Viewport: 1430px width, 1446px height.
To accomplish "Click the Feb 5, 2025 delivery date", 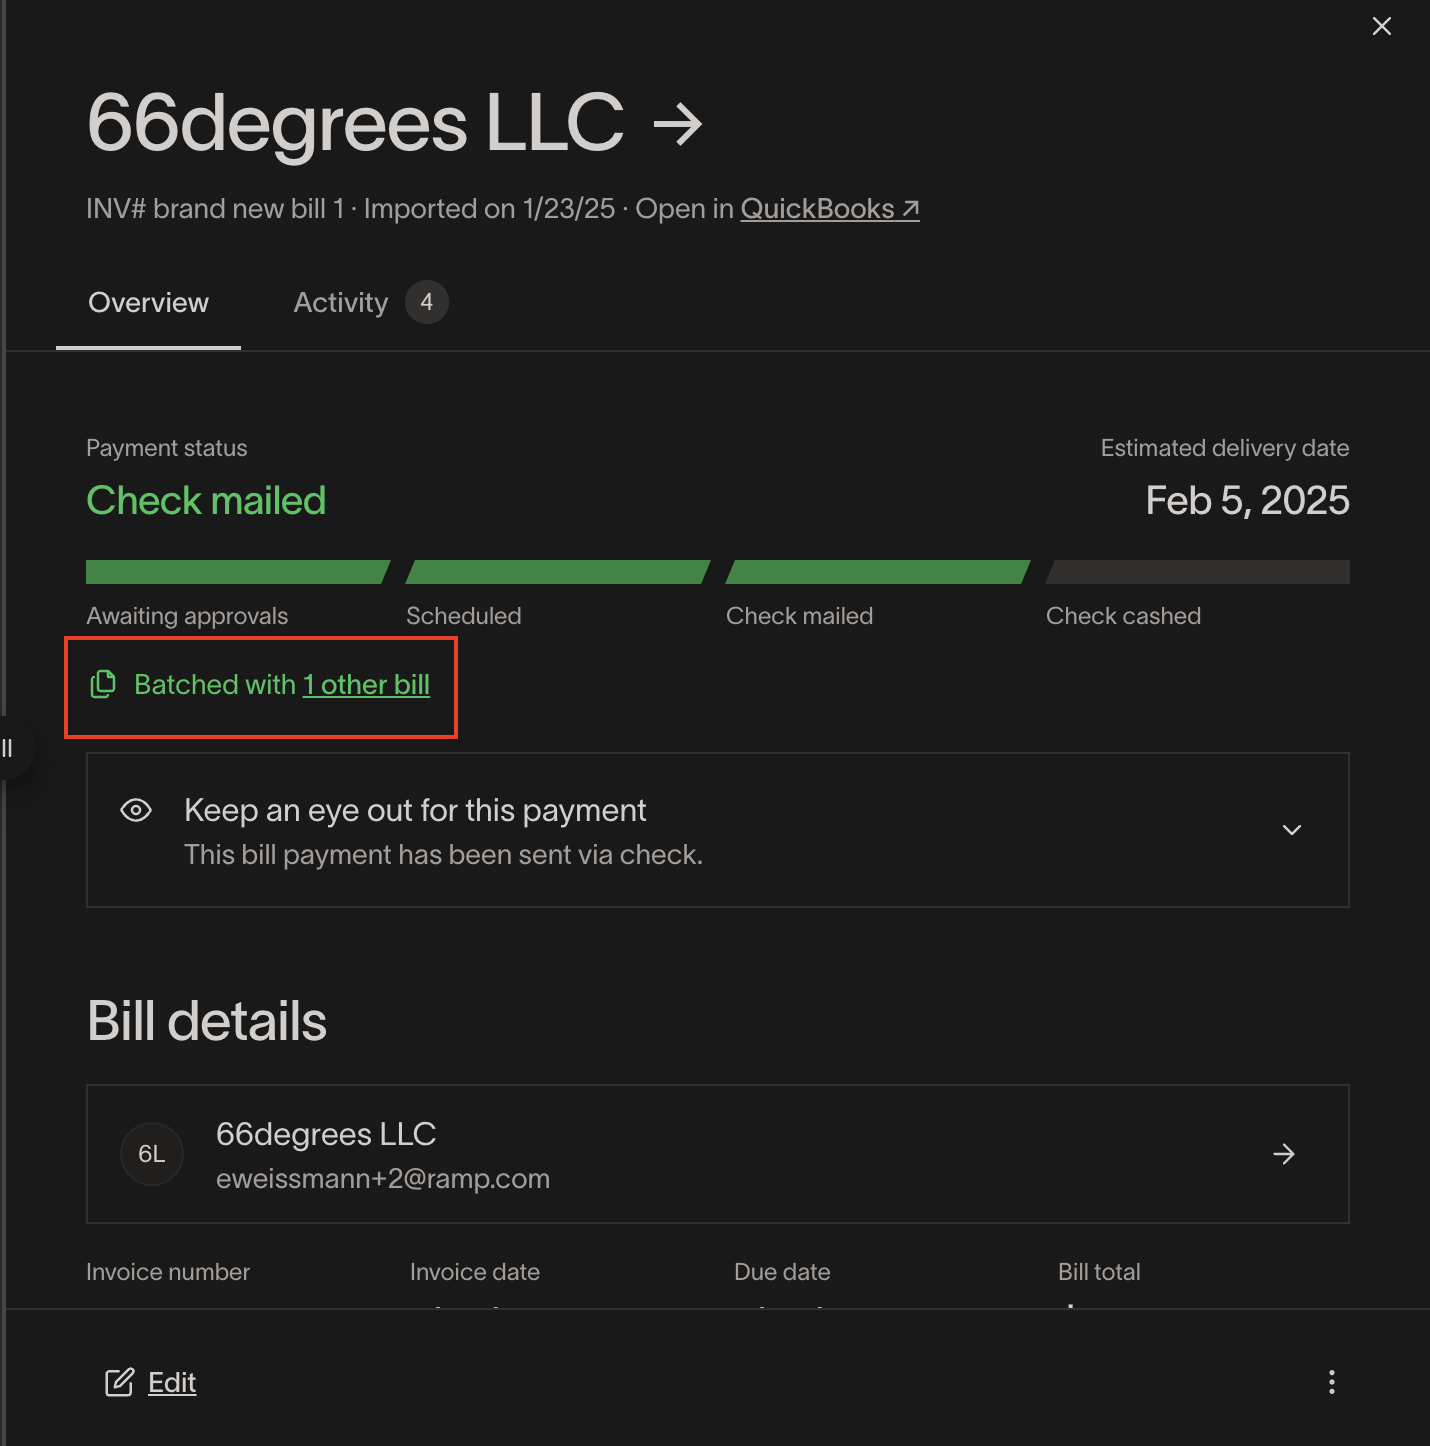I will 1247,500.
